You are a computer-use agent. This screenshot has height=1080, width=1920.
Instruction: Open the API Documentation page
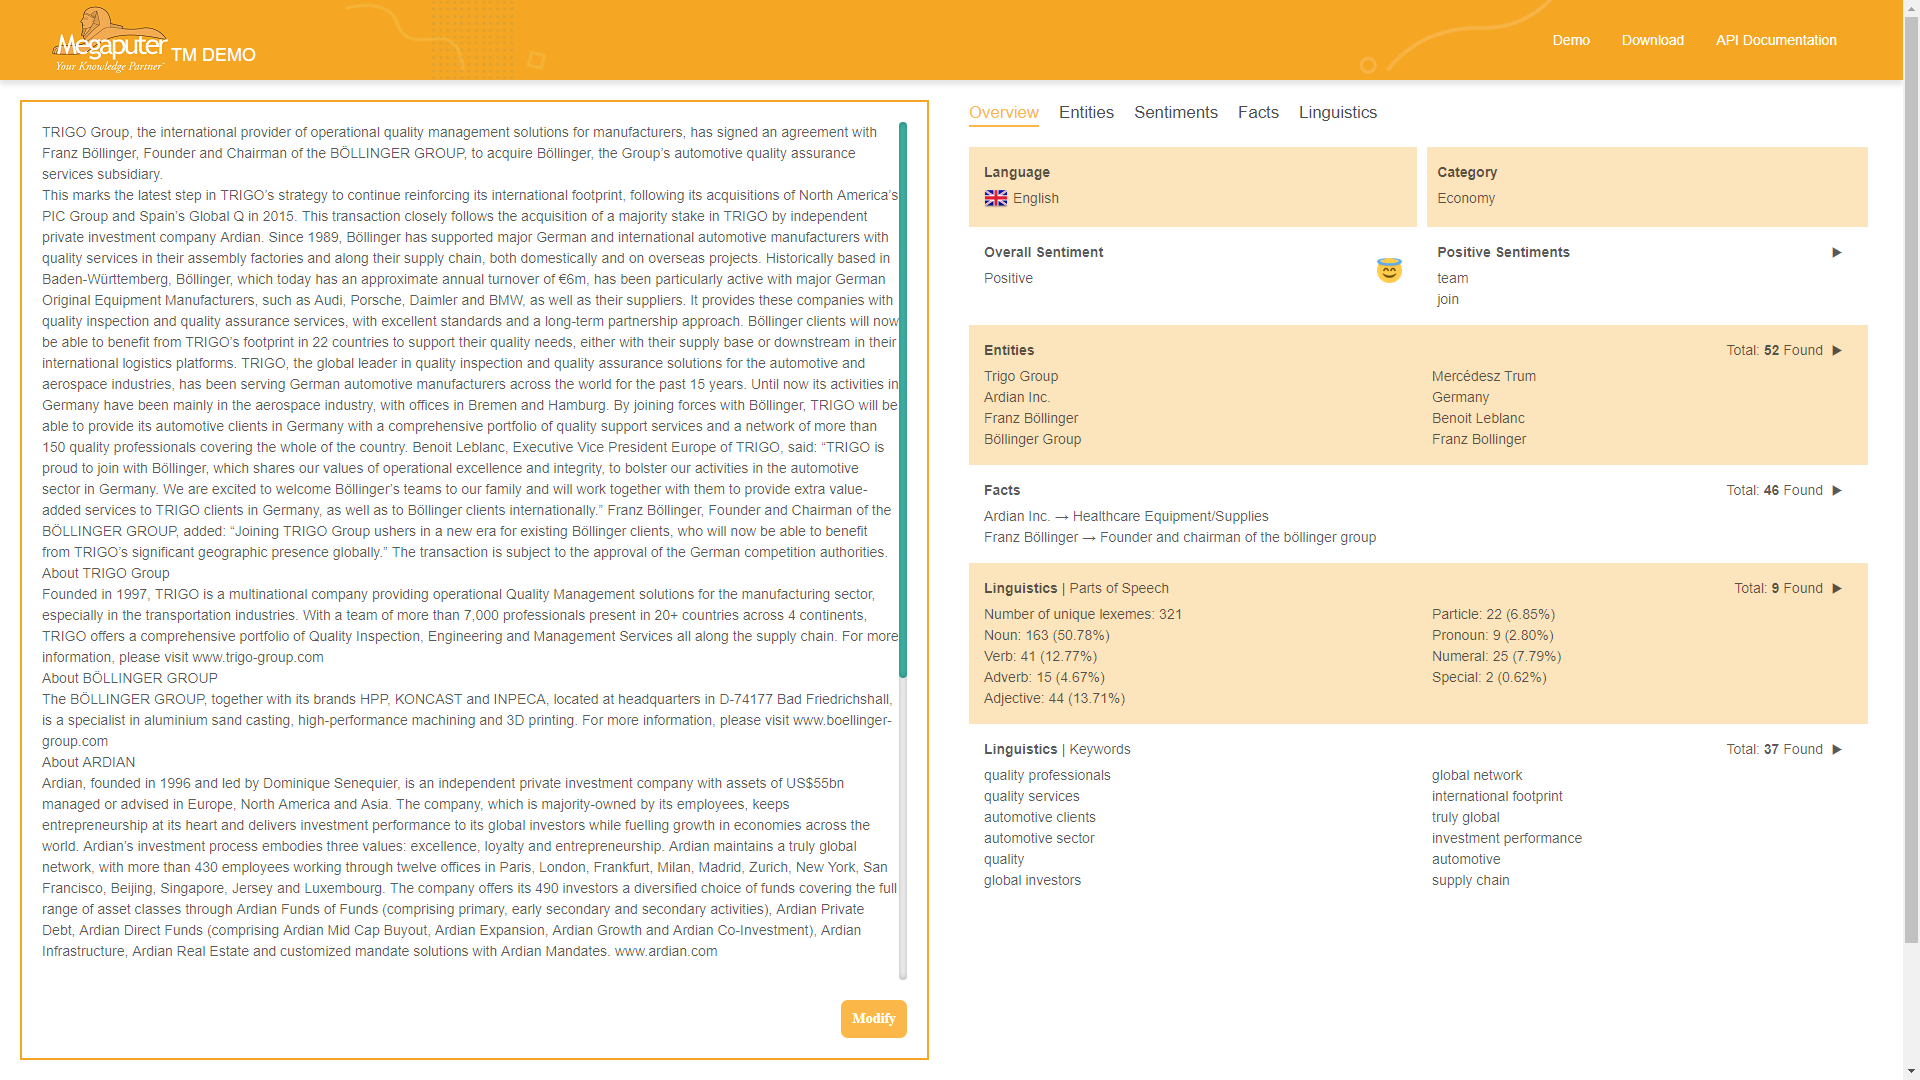pos(1776,40)
